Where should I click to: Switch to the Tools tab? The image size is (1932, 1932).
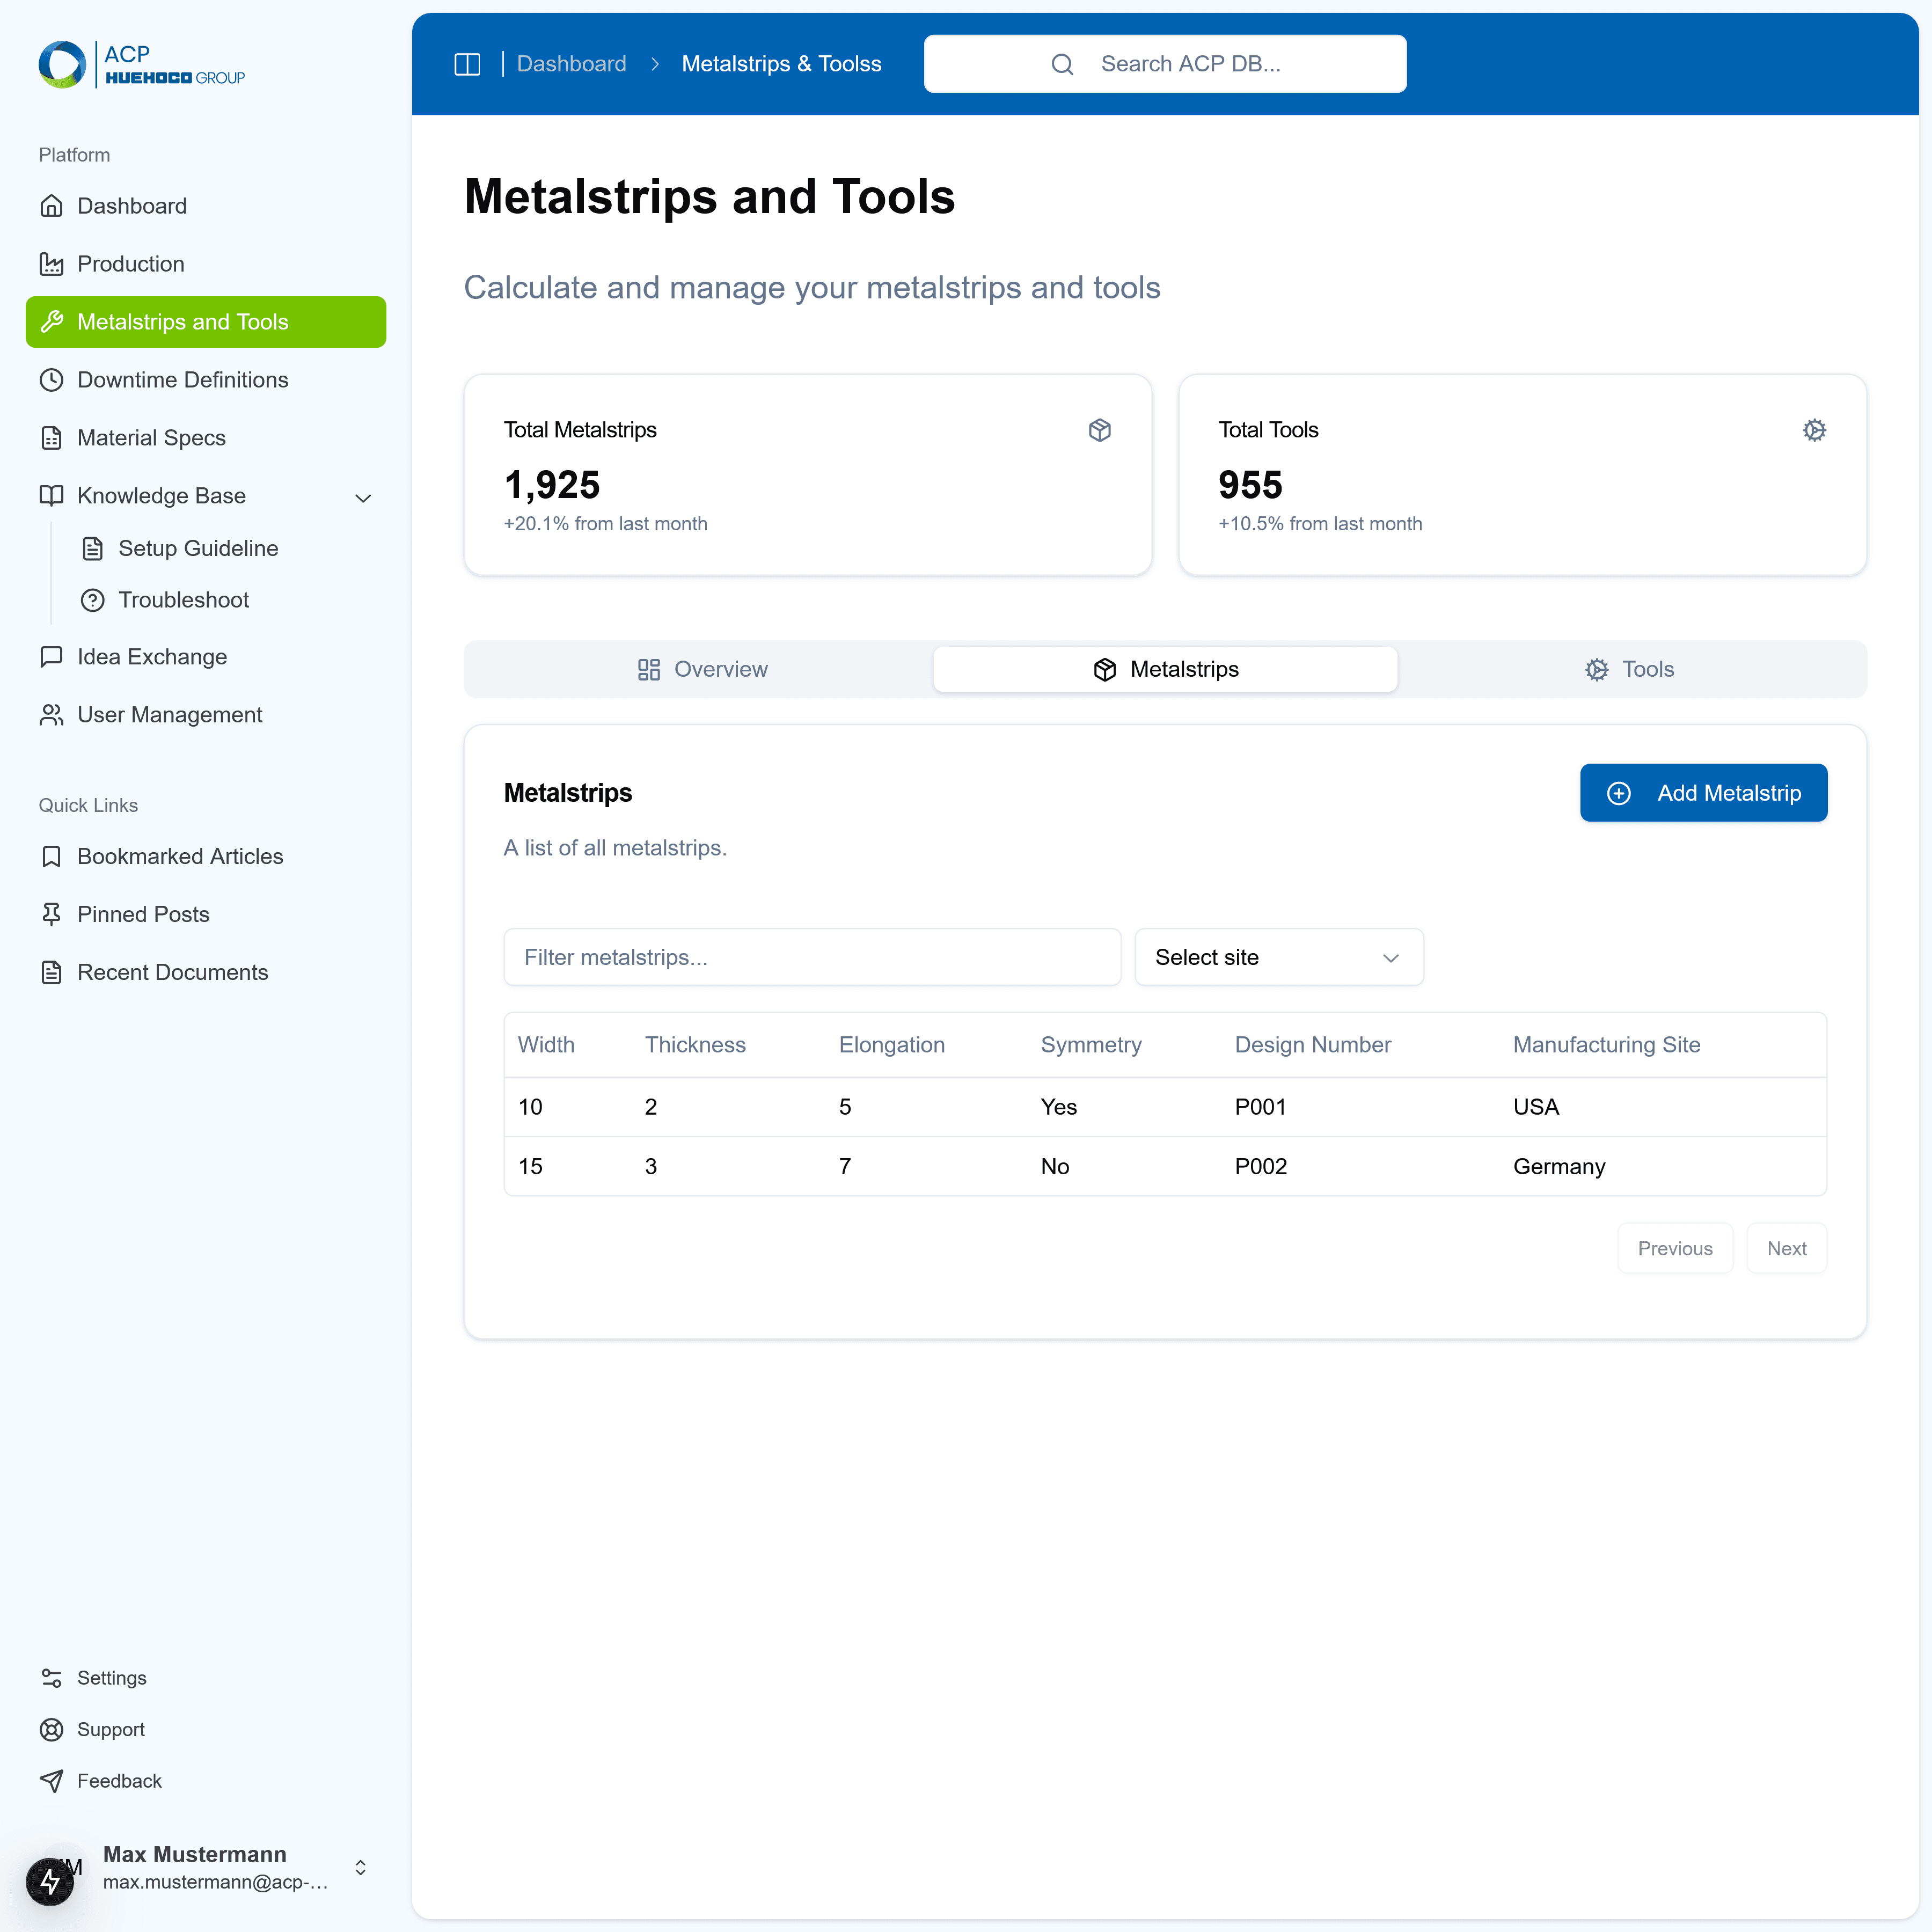(1629, 669)
